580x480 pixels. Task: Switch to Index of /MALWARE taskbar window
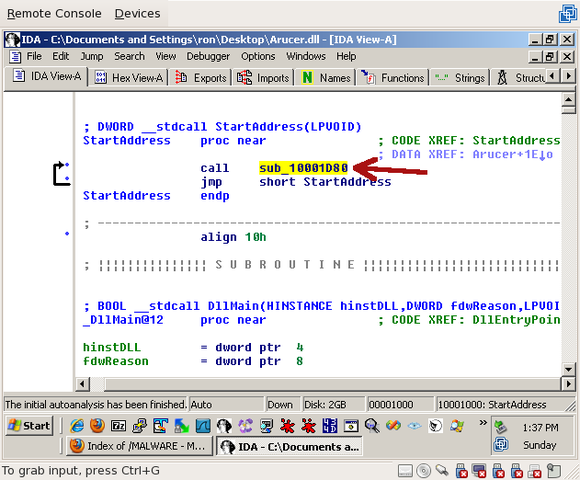(140, 446)
